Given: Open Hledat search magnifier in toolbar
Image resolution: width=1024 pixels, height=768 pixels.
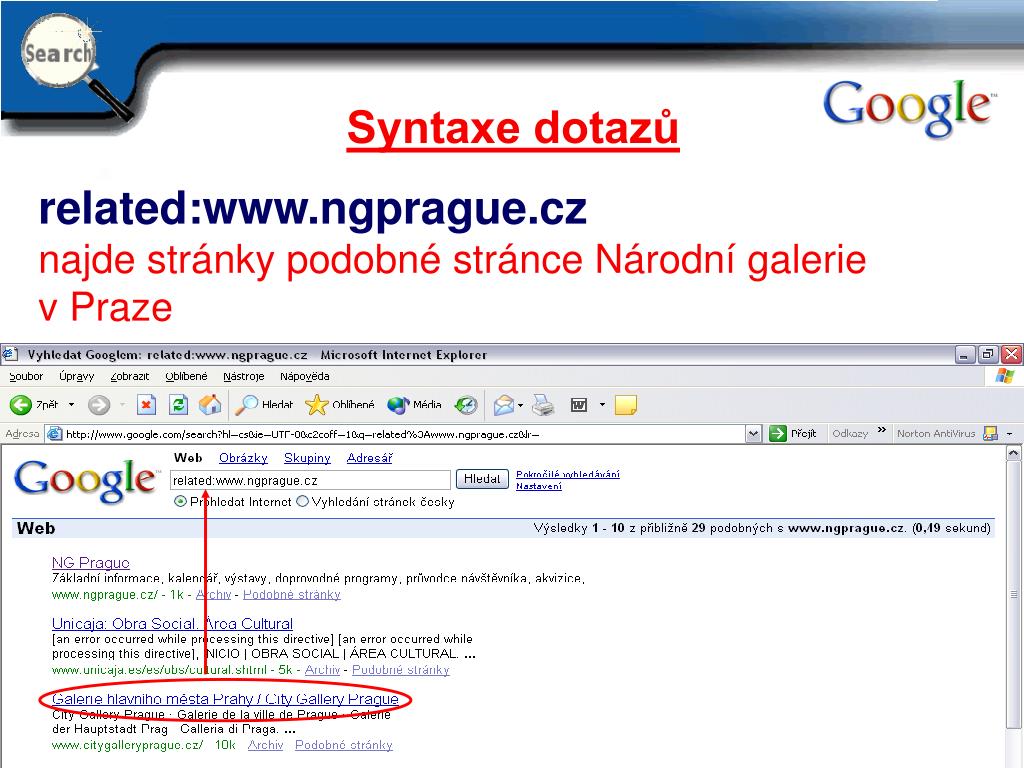Looking at the screenshot, I should 246,405.
